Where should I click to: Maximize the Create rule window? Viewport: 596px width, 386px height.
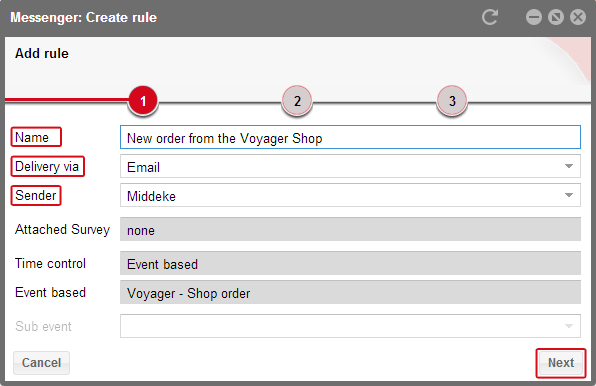coord(556,17)
